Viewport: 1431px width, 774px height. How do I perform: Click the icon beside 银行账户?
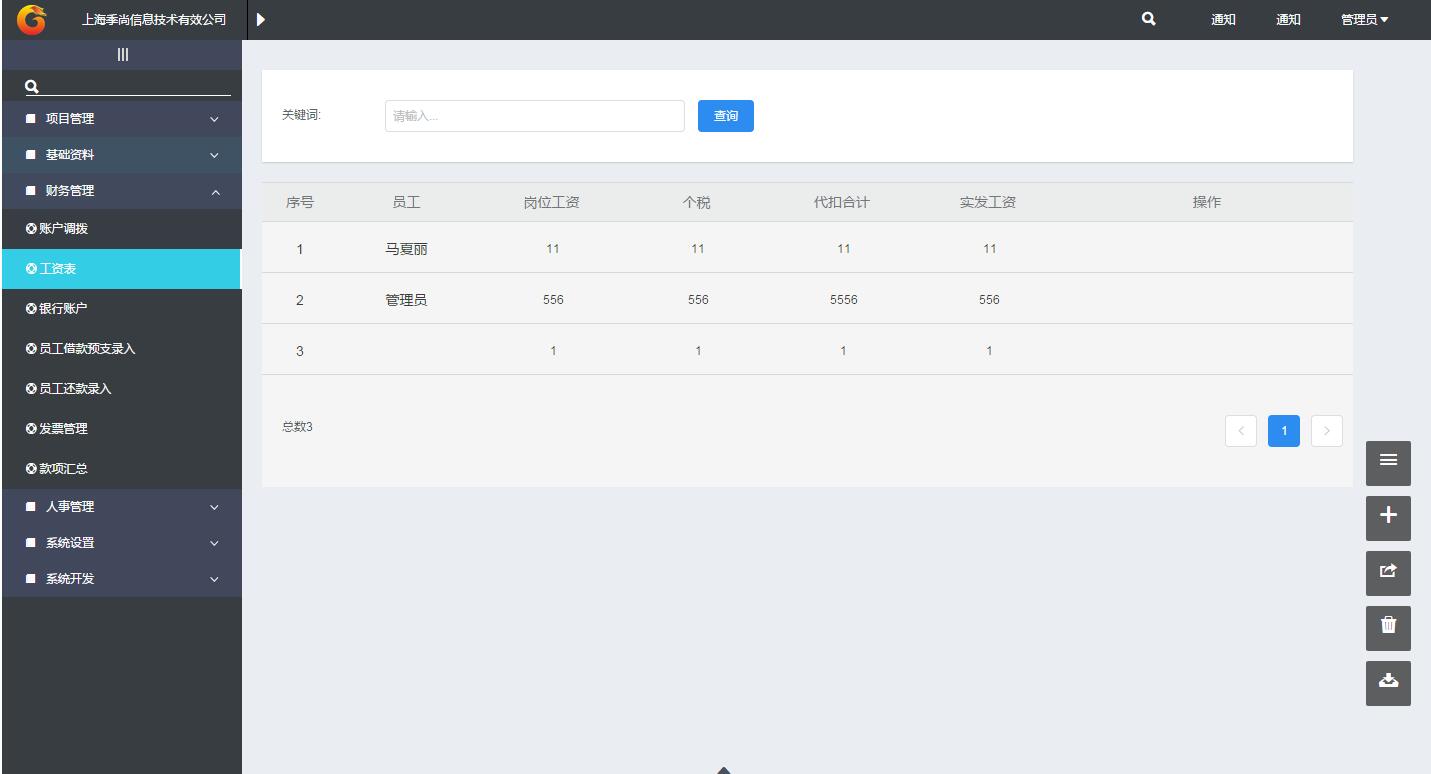coord(31,309)
